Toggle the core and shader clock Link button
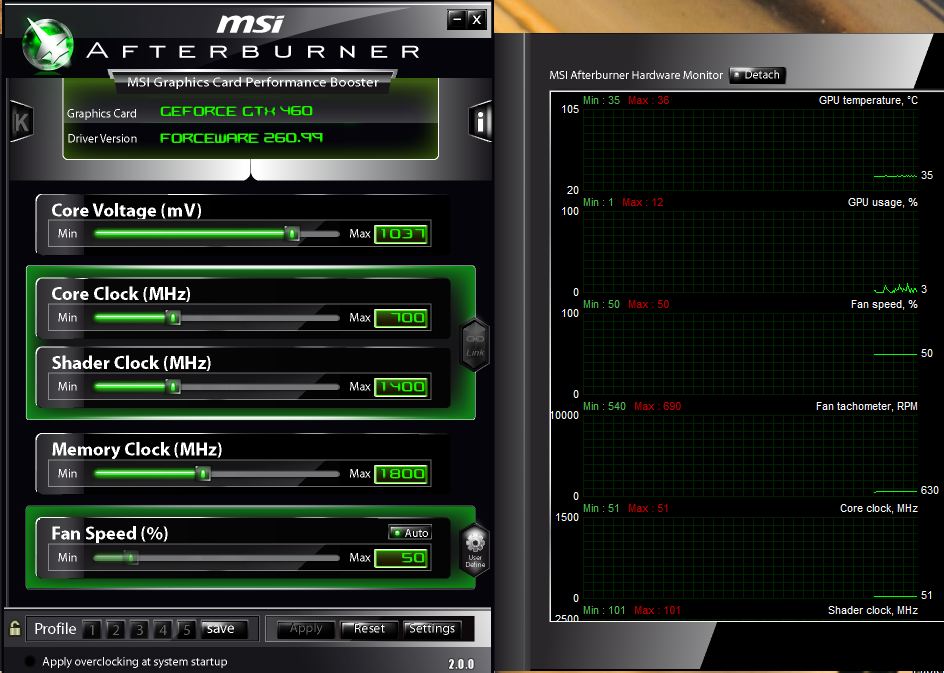944x673 pixels. [x=475, y=346]
